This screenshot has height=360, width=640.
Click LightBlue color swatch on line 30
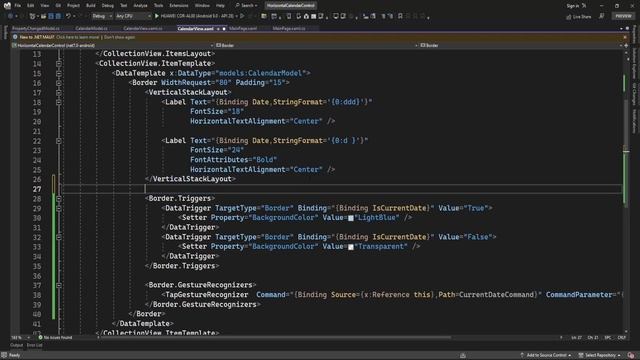351,218
